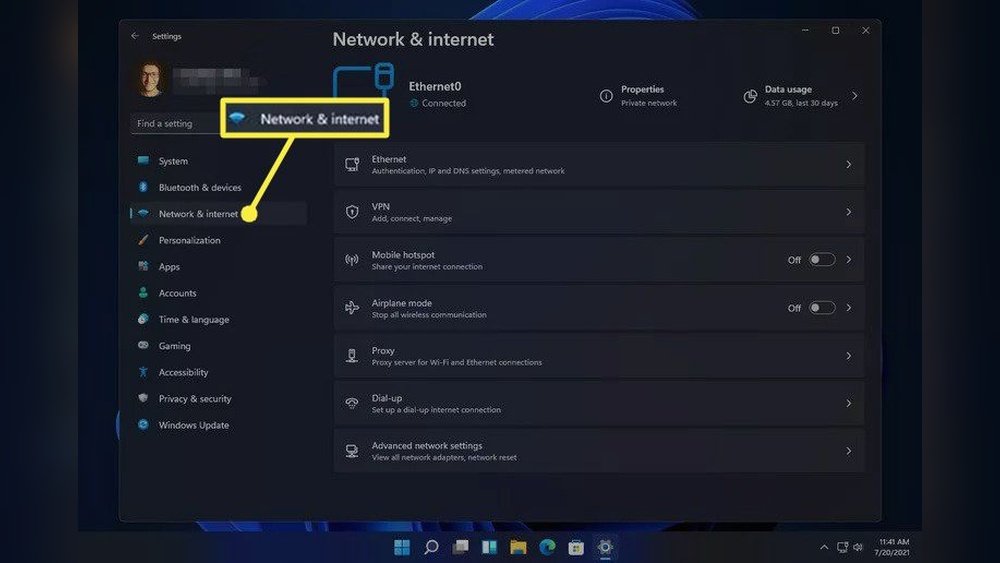This screenshot has height=563, width=1000.
Task: Click the Dial-up phone icon
Action: 352,403
